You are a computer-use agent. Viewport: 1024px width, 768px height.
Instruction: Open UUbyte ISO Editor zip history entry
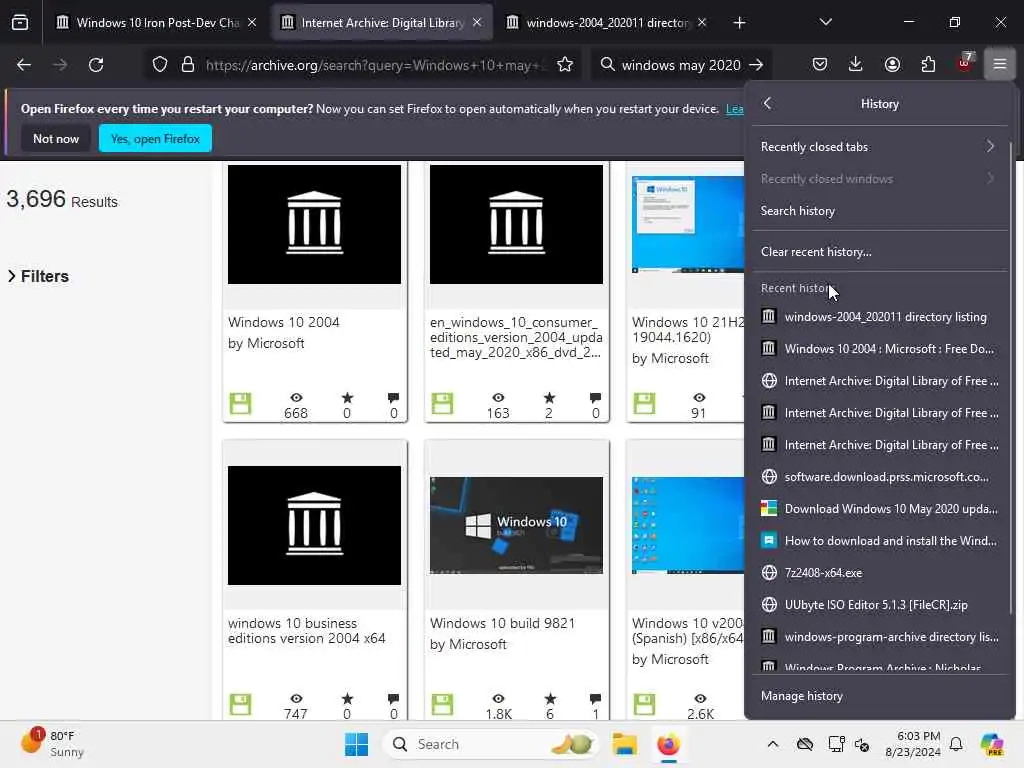pos(878,605)
